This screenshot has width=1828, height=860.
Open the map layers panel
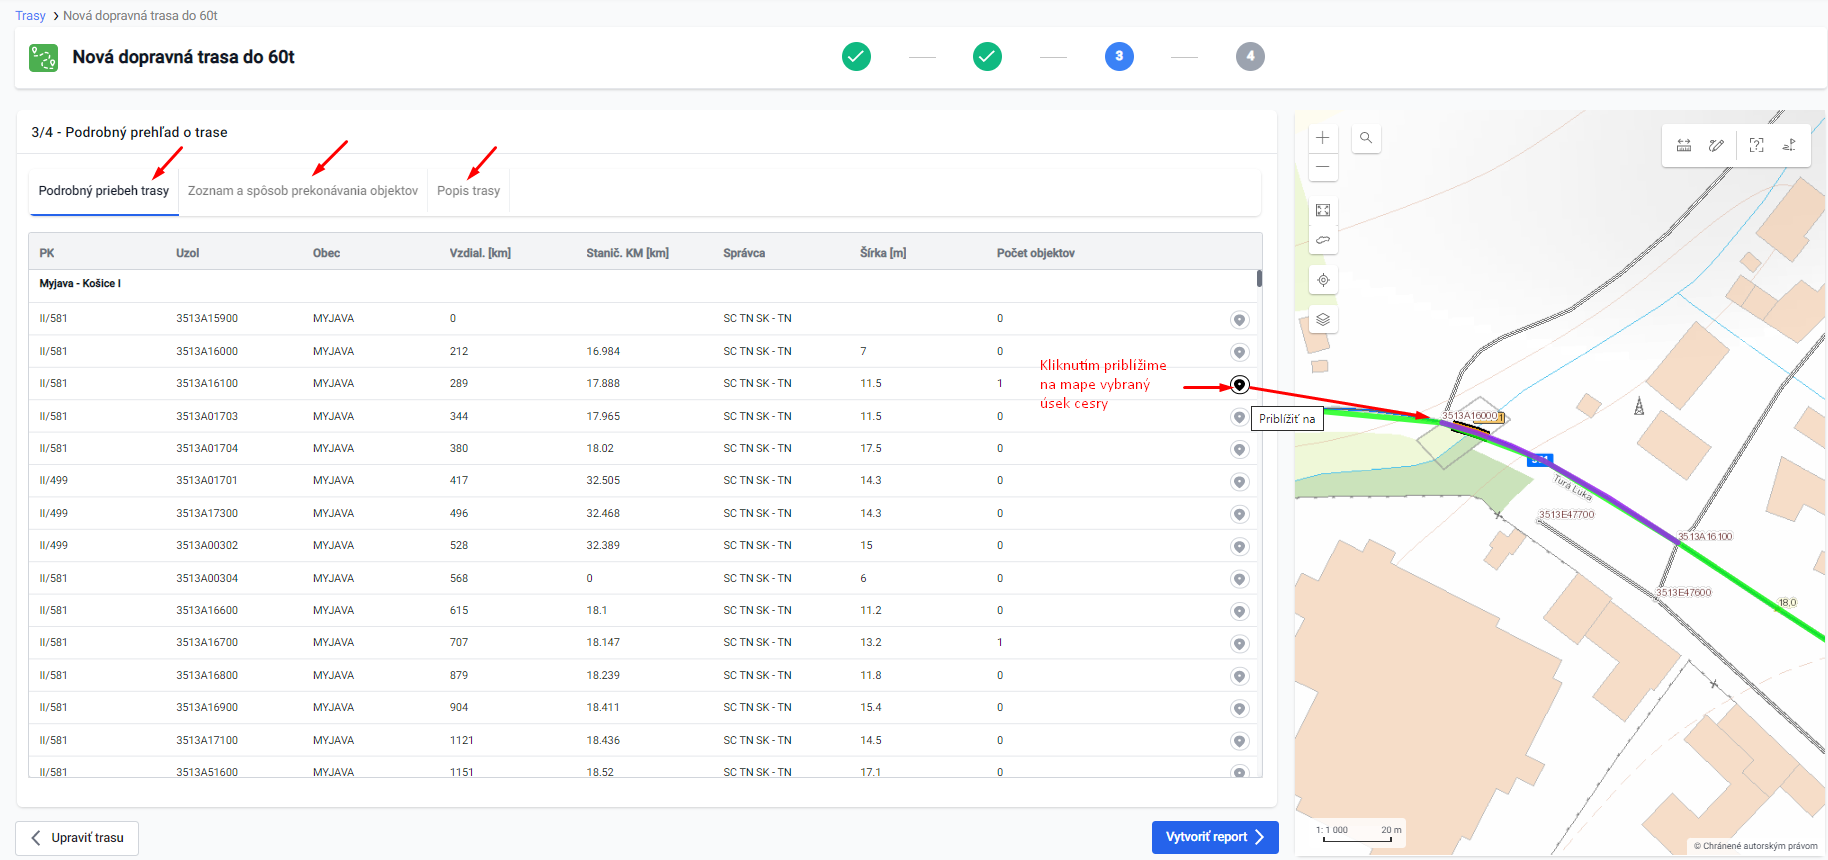[x=1322, y=320]
